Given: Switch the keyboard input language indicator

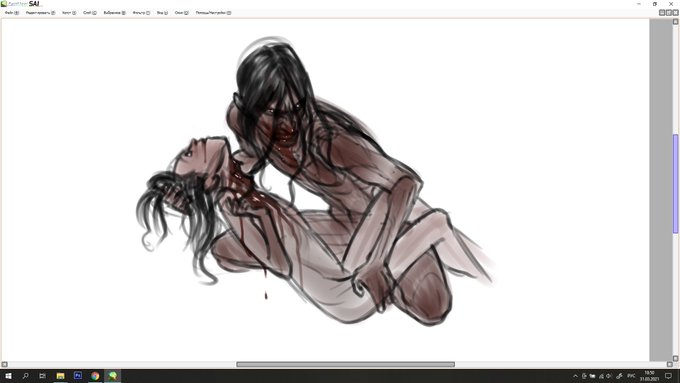Looking at the screenshot, I should (631, 376).
